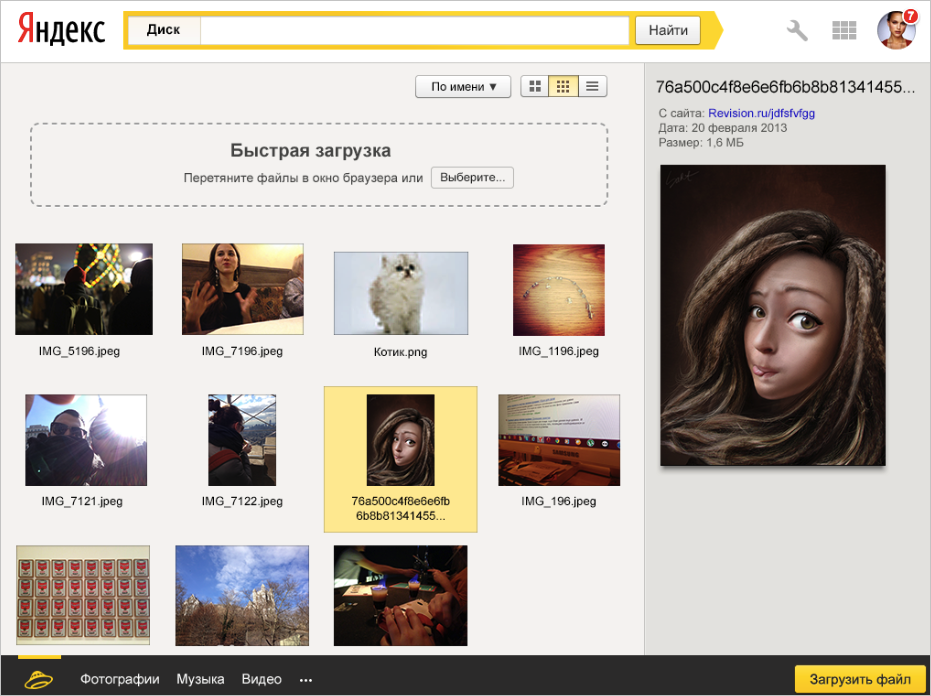Open the Видео tab

click(x=261, y=679)
